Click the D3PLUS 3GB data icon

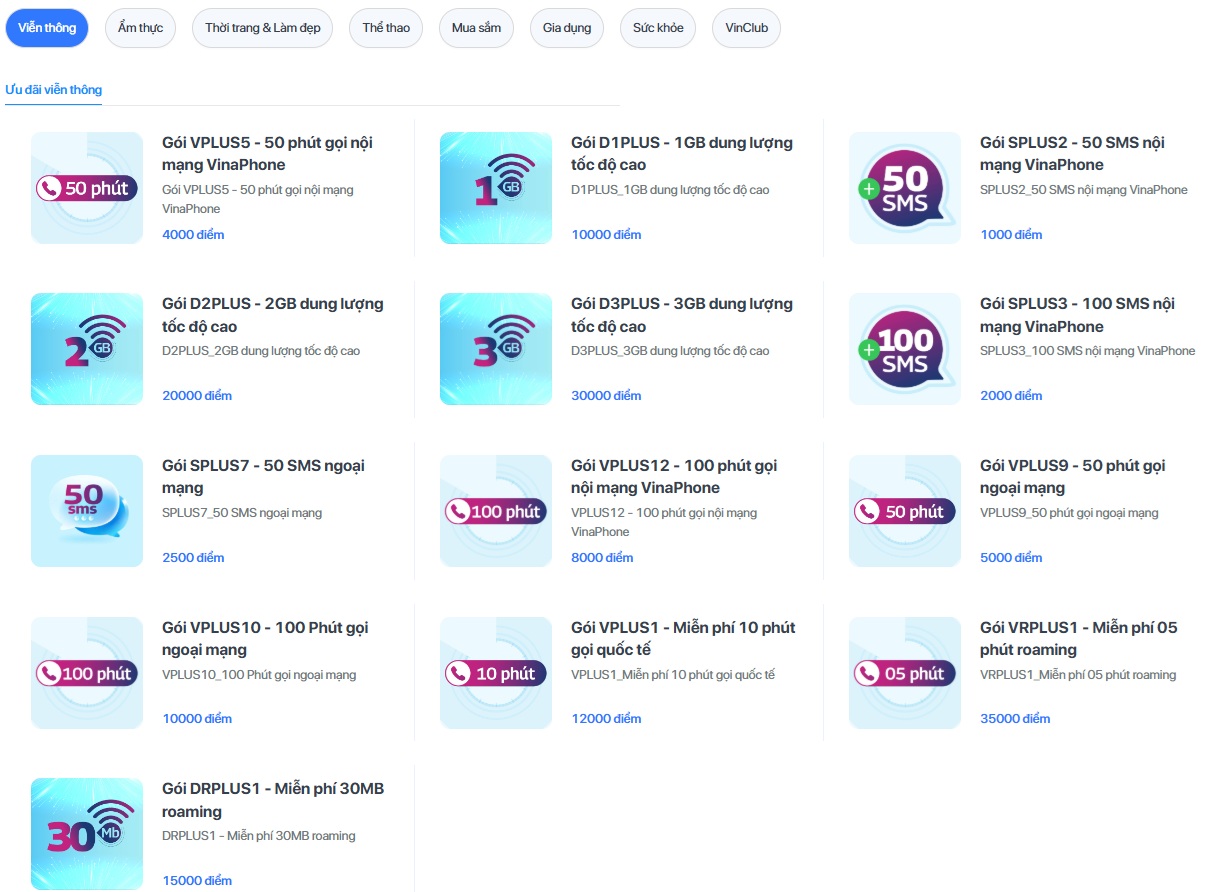tap(496, 349)
